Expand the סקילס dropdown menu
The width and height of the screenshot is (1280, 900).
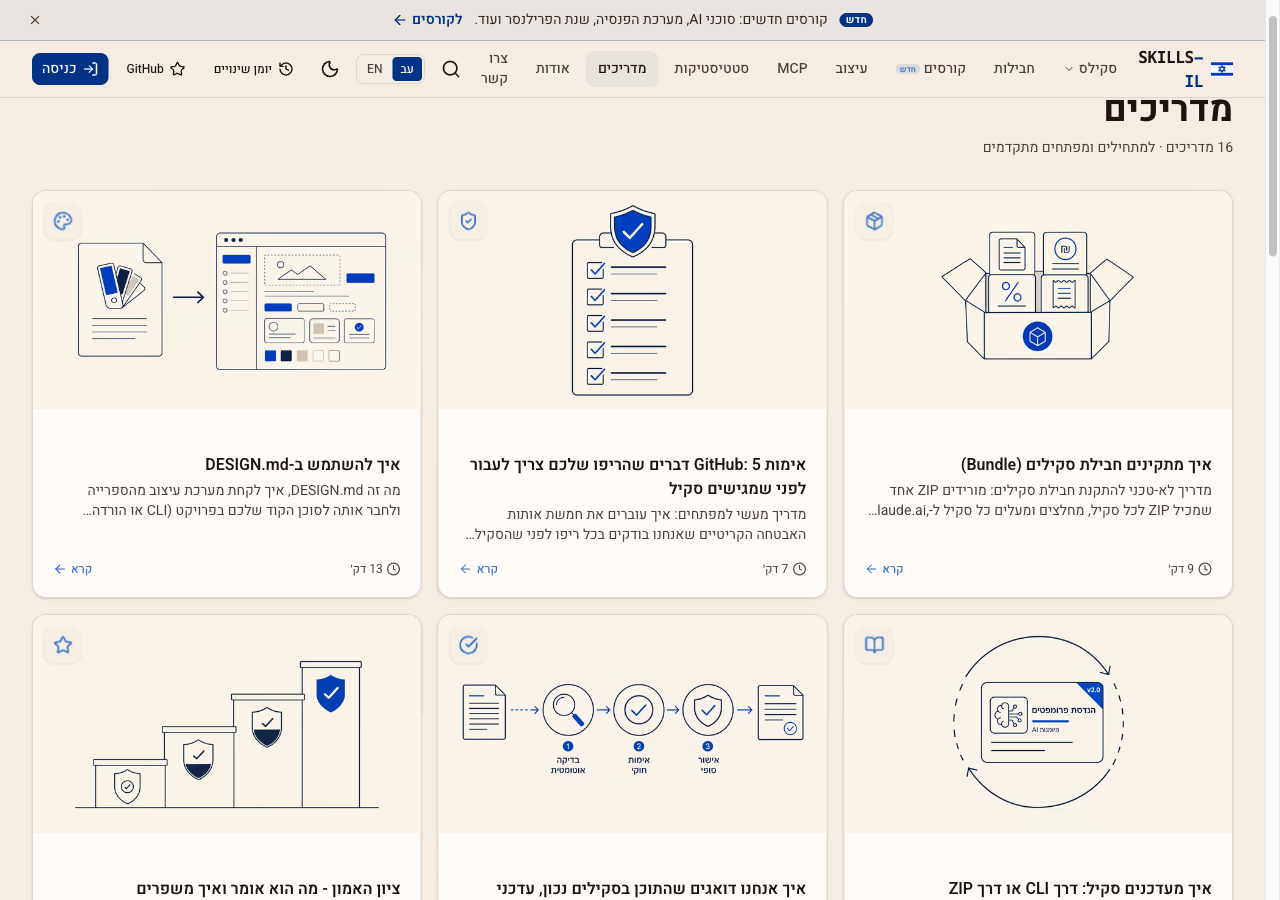click(1089, 69)
